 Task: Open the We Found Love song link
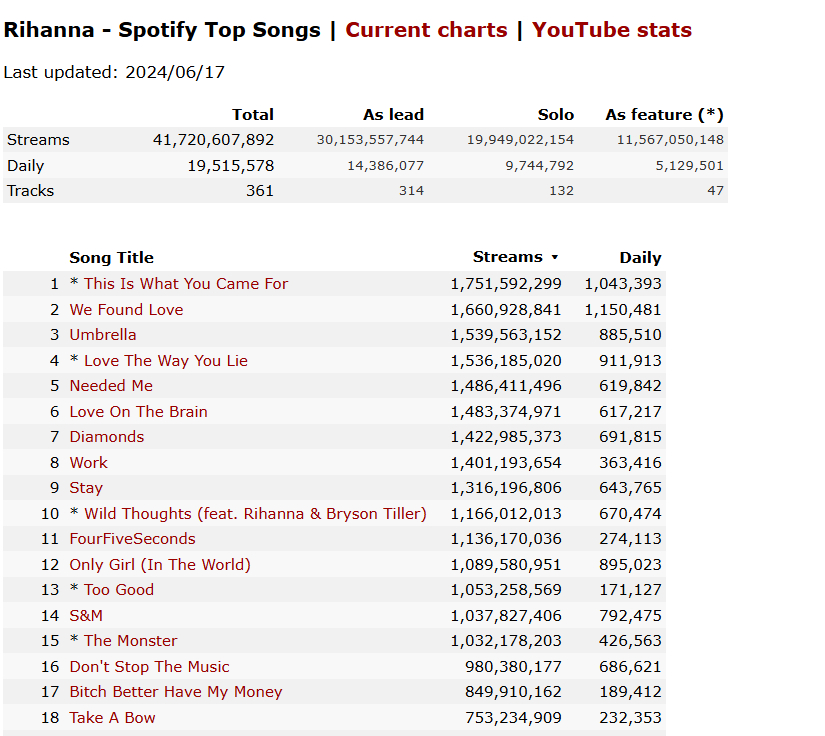pyautogui.click(x=126, y=309)
